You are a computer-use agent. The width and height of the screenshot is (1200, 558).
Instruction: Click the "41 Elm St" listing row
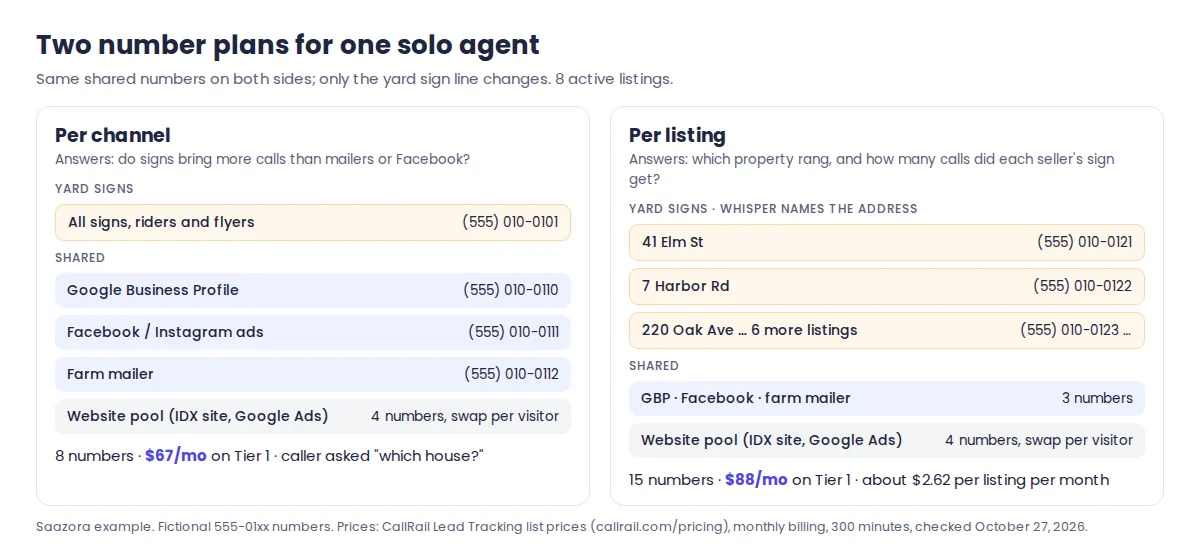[887, 242]
